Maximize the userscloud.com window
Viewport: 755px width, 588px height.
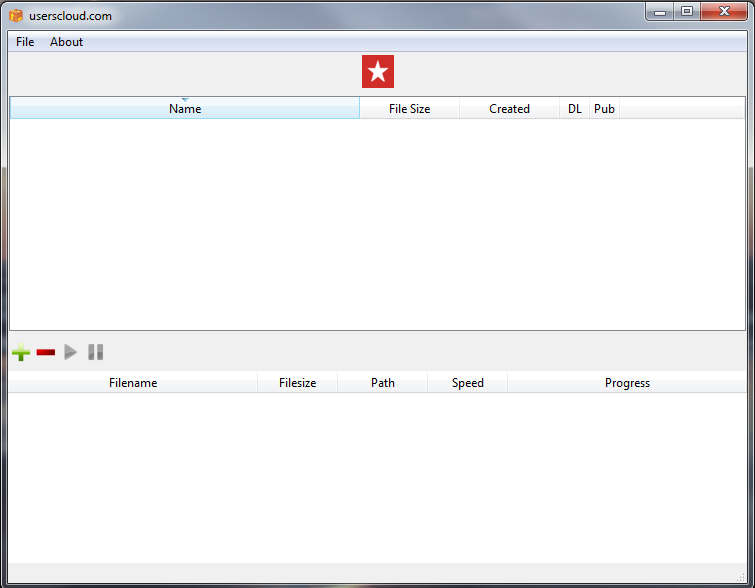pyautogui.click(x=687, y=12)
